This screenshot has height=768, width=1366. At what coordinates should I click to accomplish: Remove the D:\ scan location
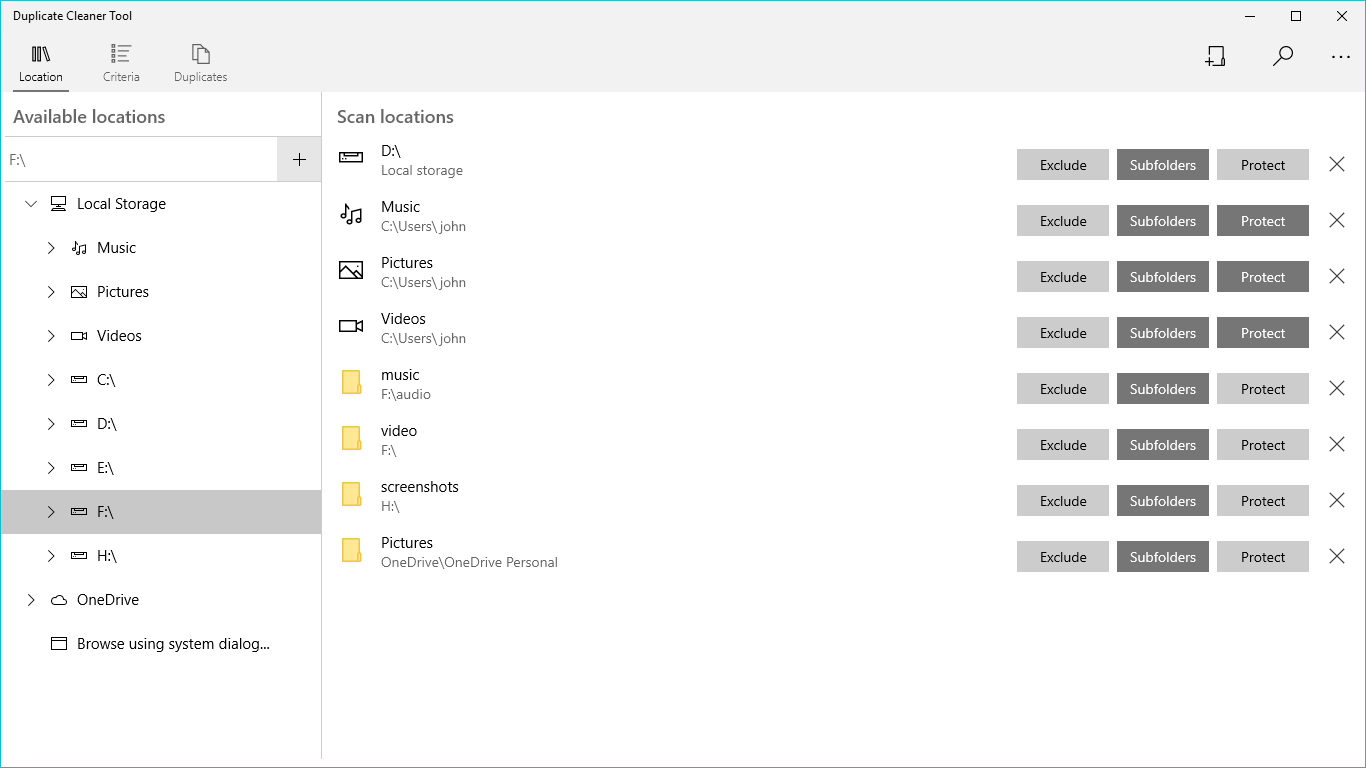click(x=1336, y=165)
